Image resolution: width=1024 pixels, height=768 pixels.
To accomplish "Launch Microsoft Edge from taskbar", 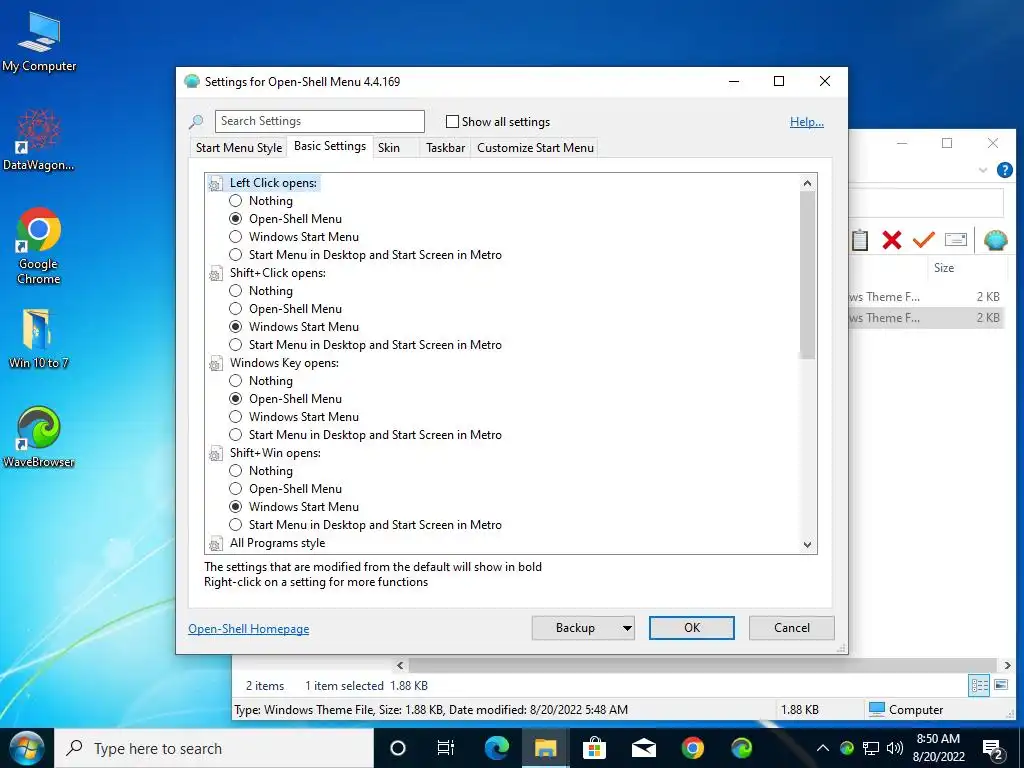I will pyautogui.click(x=496, y=748).
